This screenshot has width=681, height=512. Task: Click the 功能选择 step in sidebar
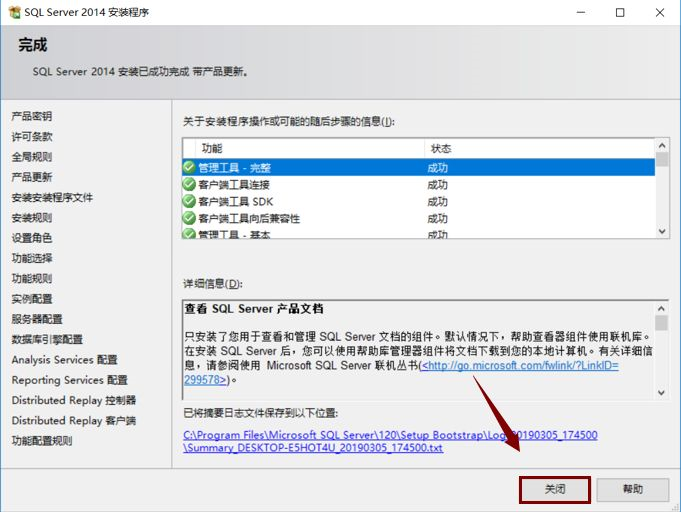click(x=32, y=258)
